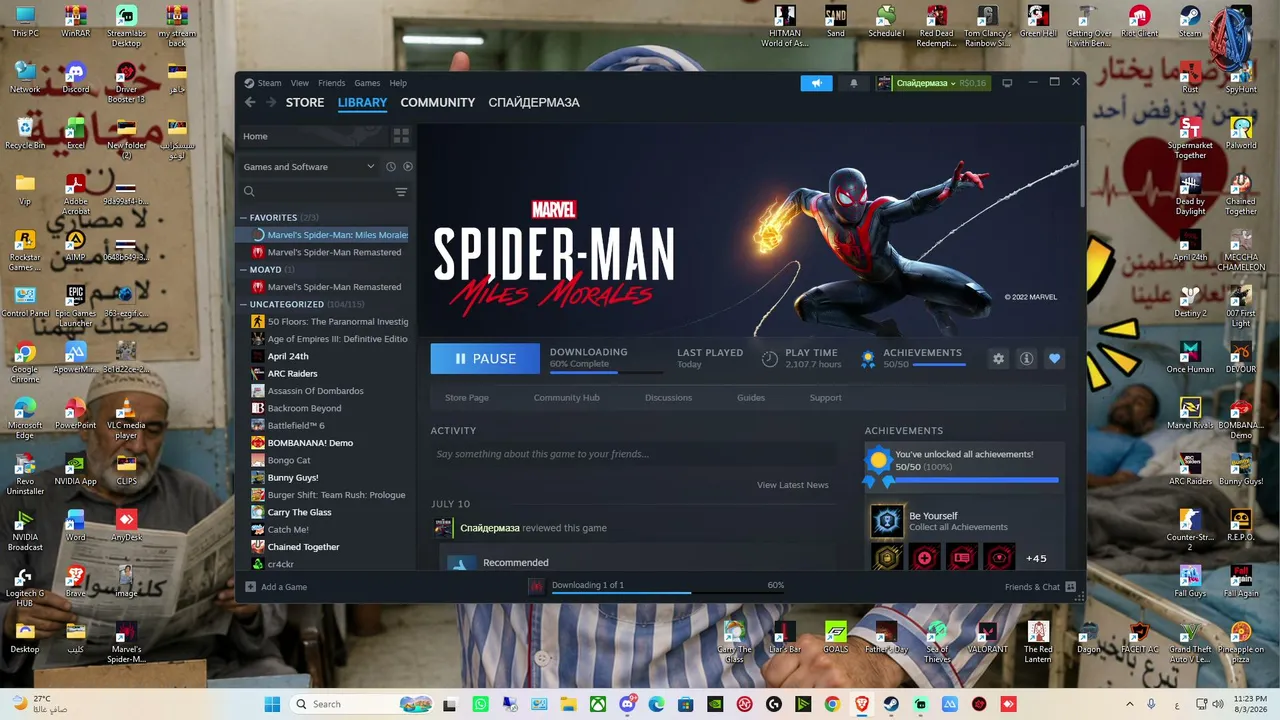Viewport: 1280px width, 720px height.
Task: Toggle the favorite heart icon
Action: click(1054, 358)
